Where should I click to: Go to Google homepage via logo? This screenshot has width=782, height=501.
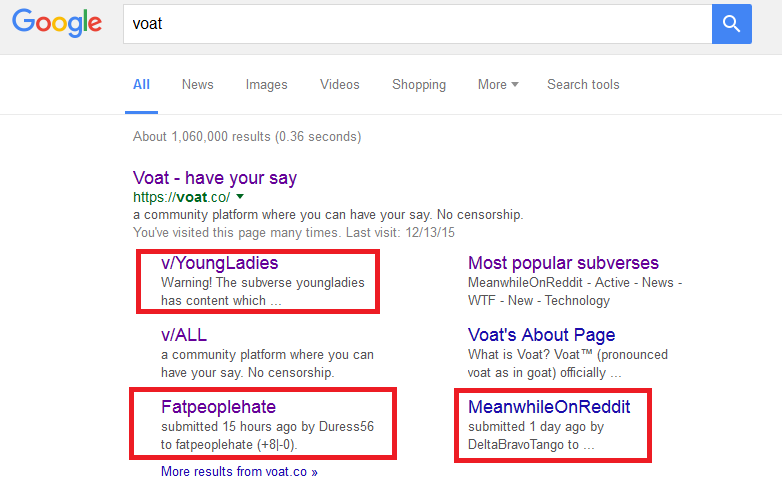click(x=58, y=24)
